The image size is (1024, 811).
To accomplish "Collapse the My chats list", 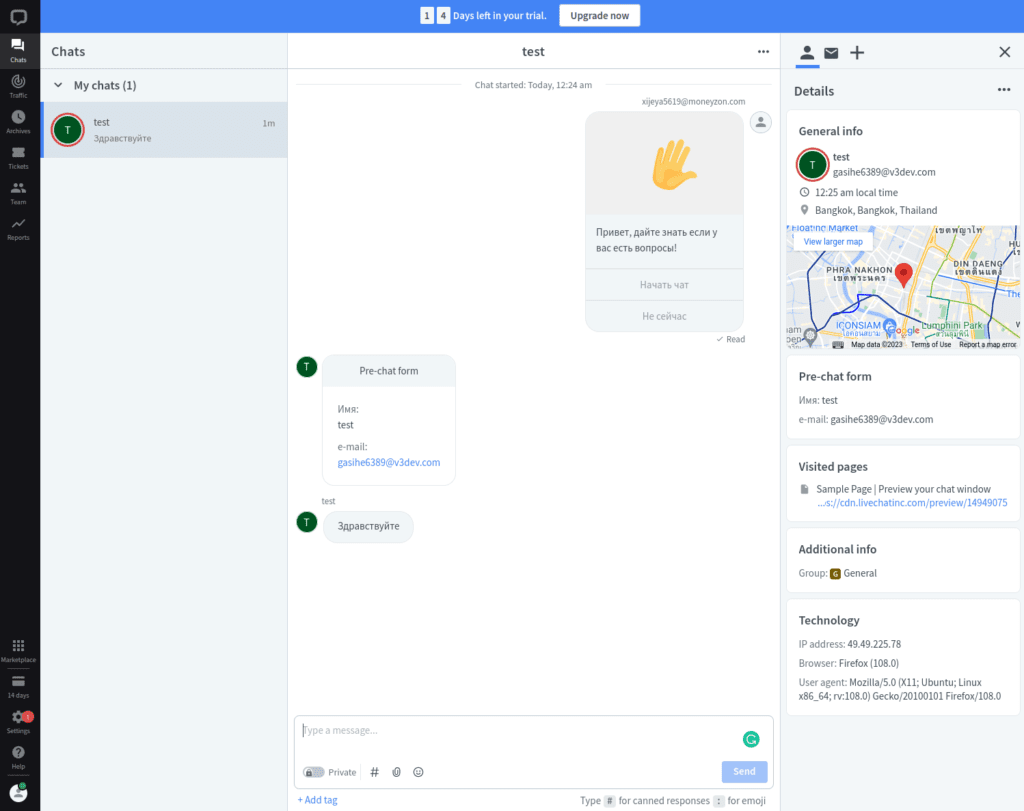I will (x=58, y=86).
